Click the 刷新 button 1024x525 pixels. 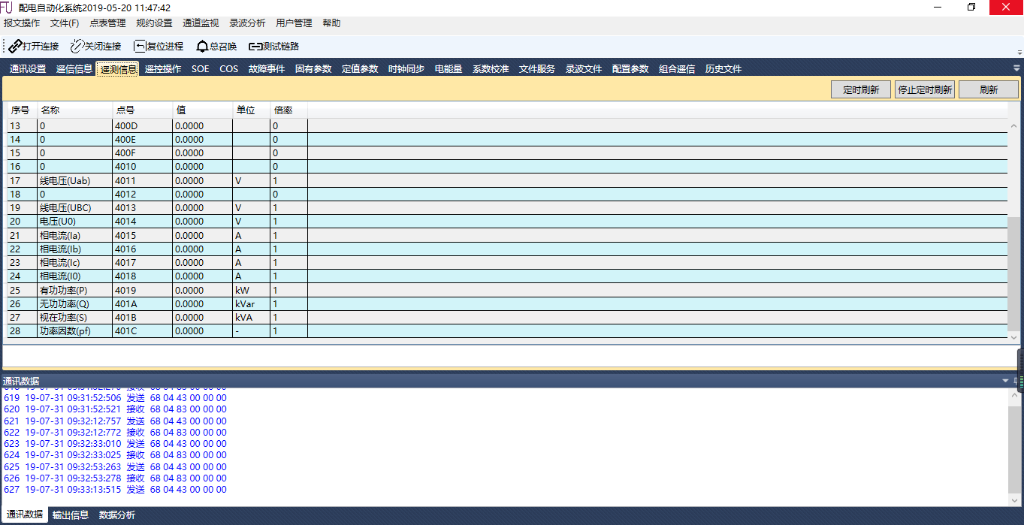point(989,89)
